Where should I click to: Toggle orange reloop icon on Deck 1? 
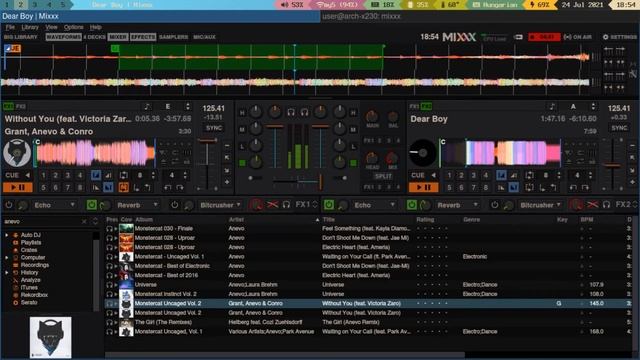pos(123,187)
